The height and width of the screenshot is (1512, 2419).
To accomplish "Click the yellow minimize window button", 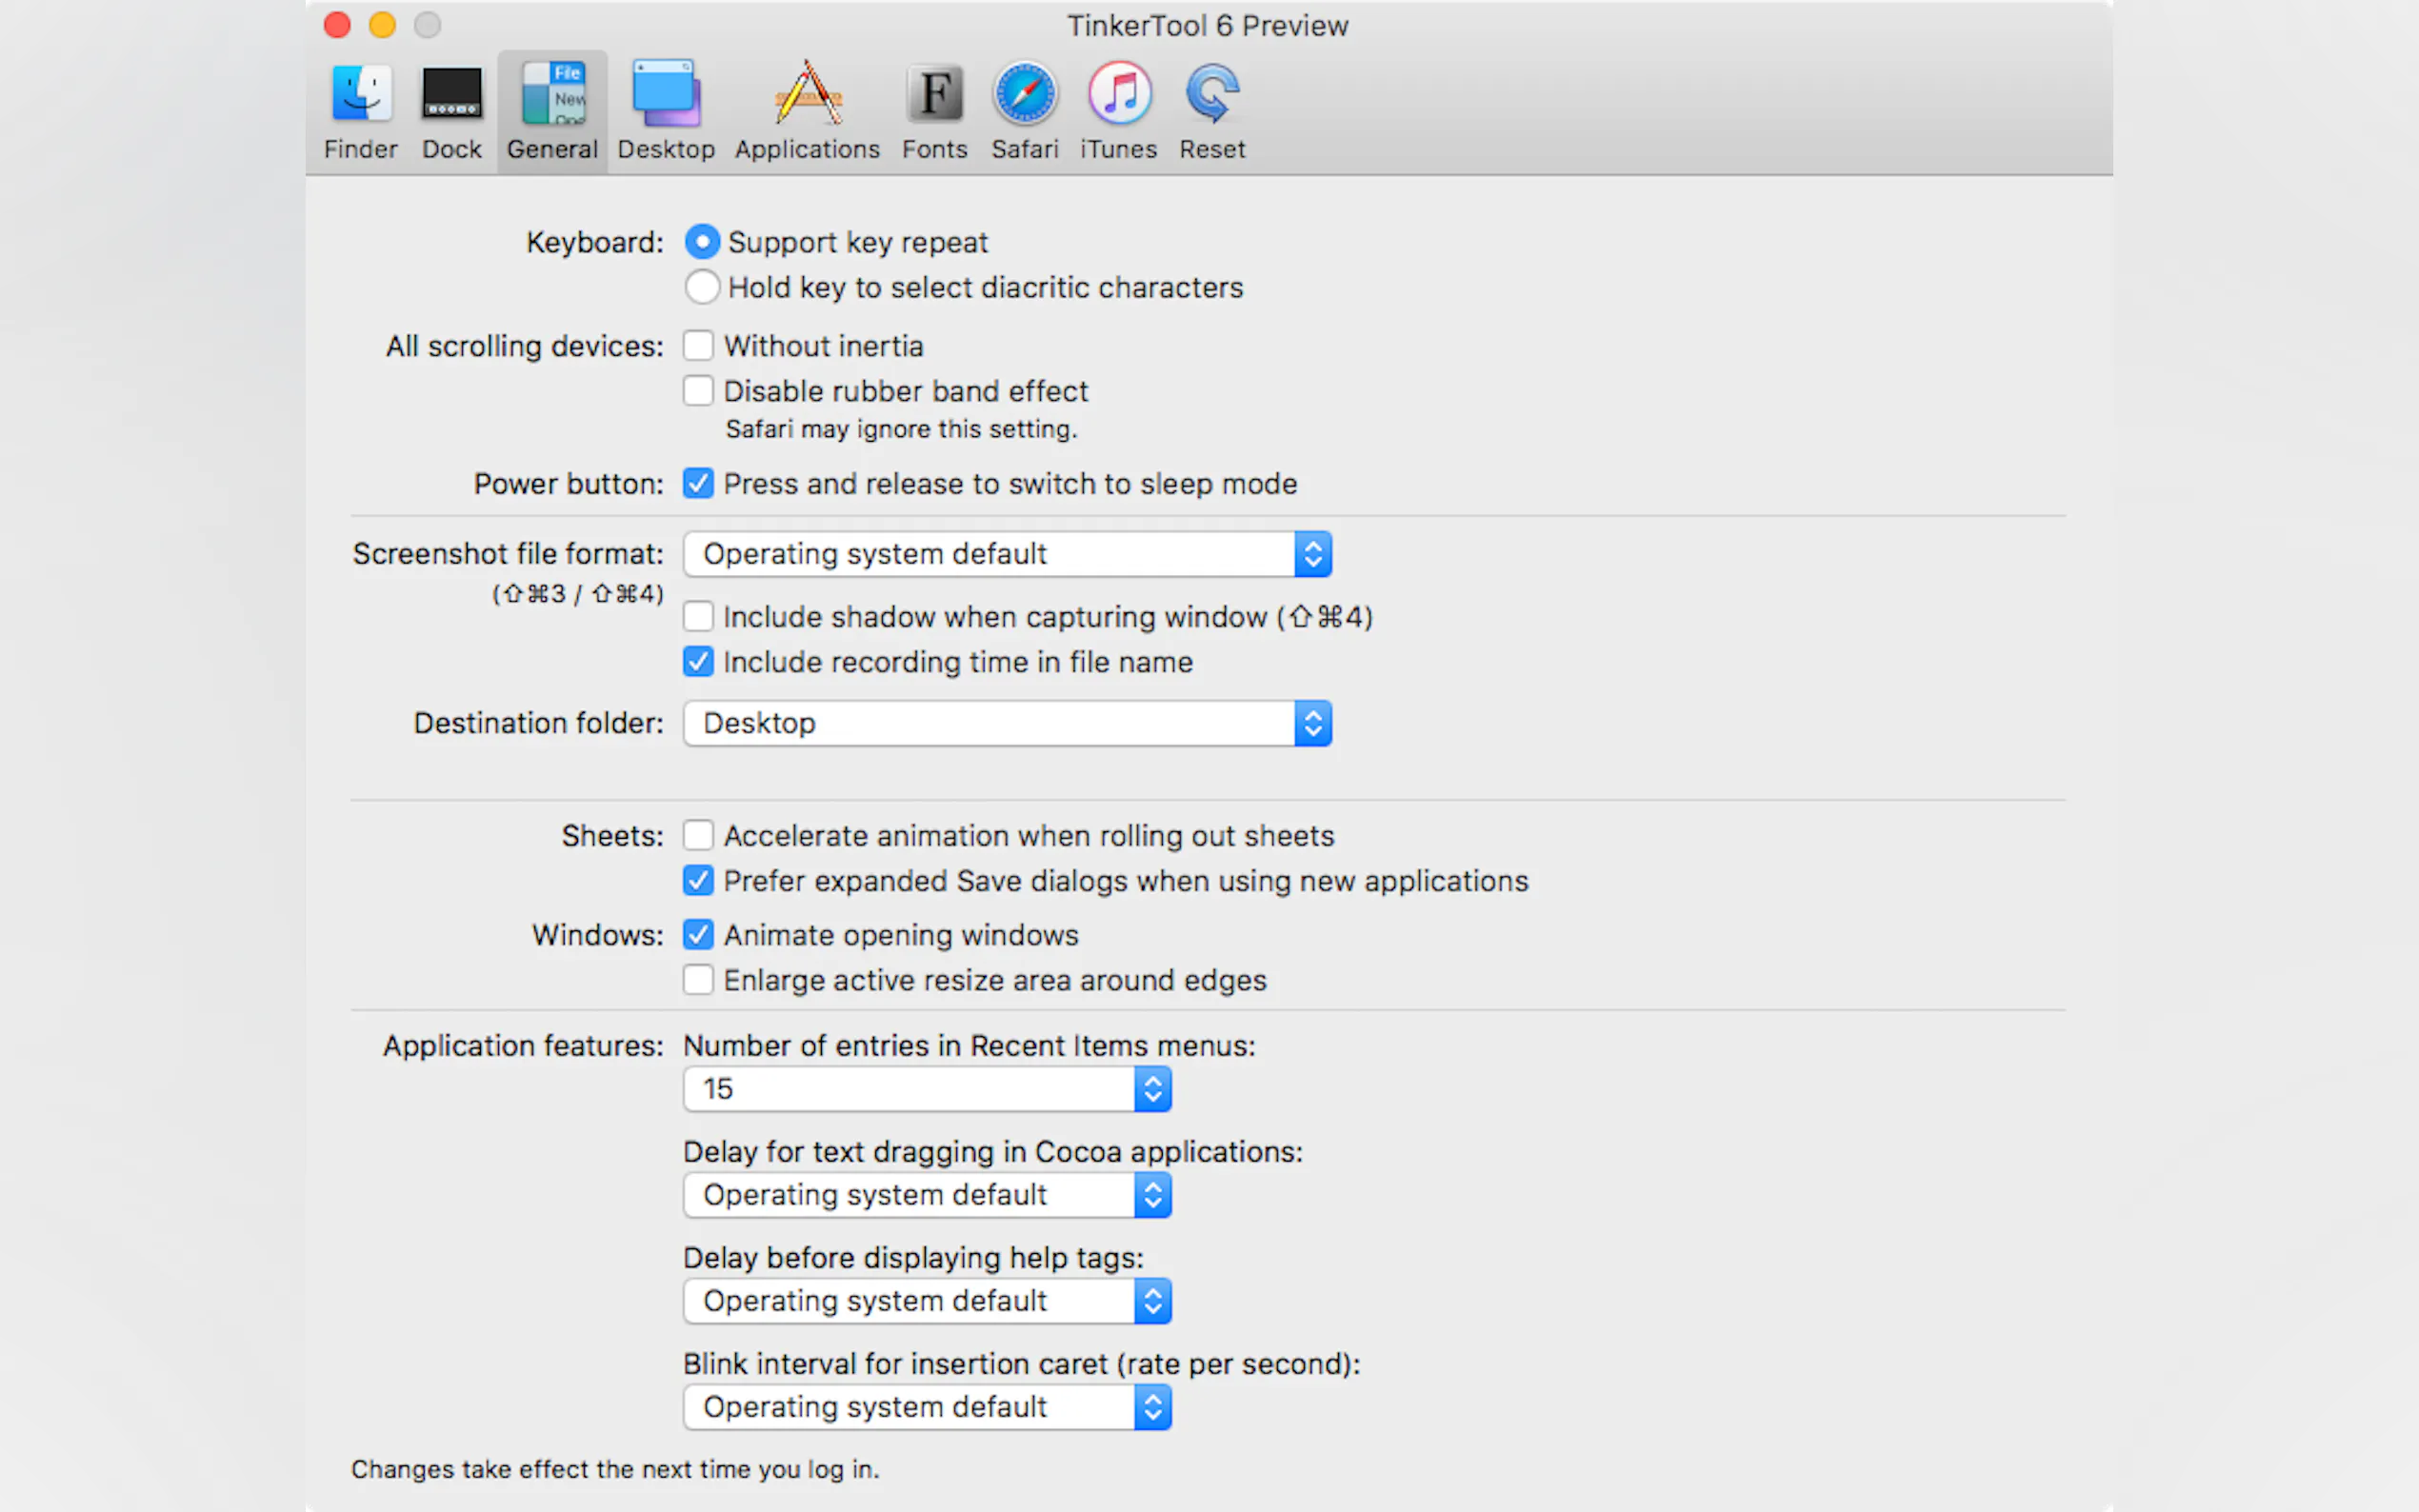I will [382, 25].
